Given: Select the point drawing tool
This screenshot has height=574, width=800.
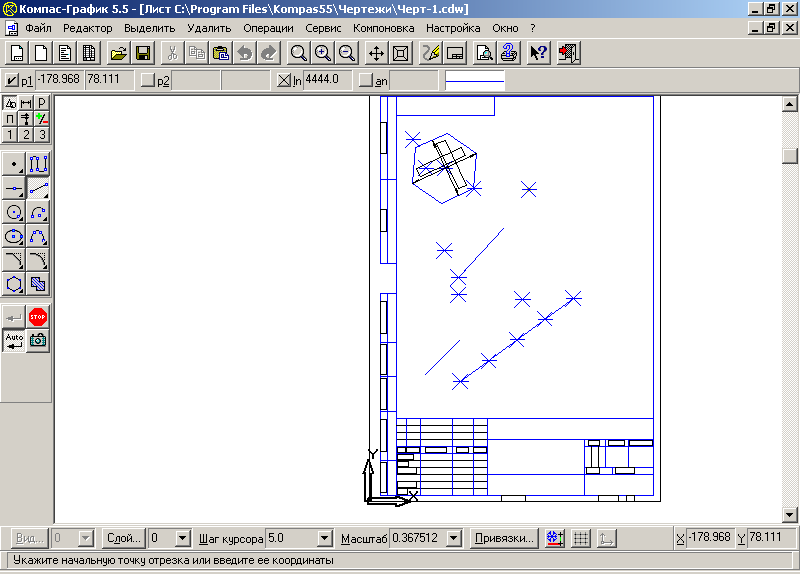Looking at the screenshot, I should tap(14, 164).
